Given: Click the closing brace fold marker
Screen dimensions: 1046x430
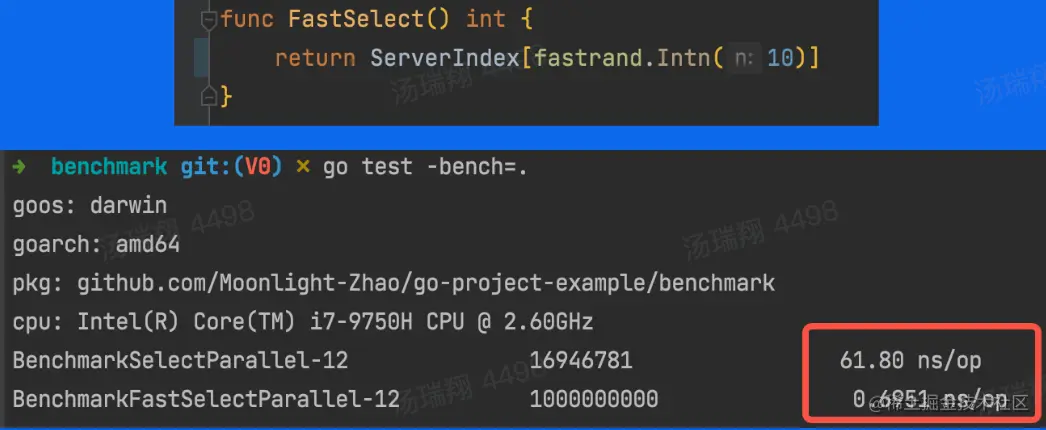Looking at the screenshot, I should tap(208, 97).
